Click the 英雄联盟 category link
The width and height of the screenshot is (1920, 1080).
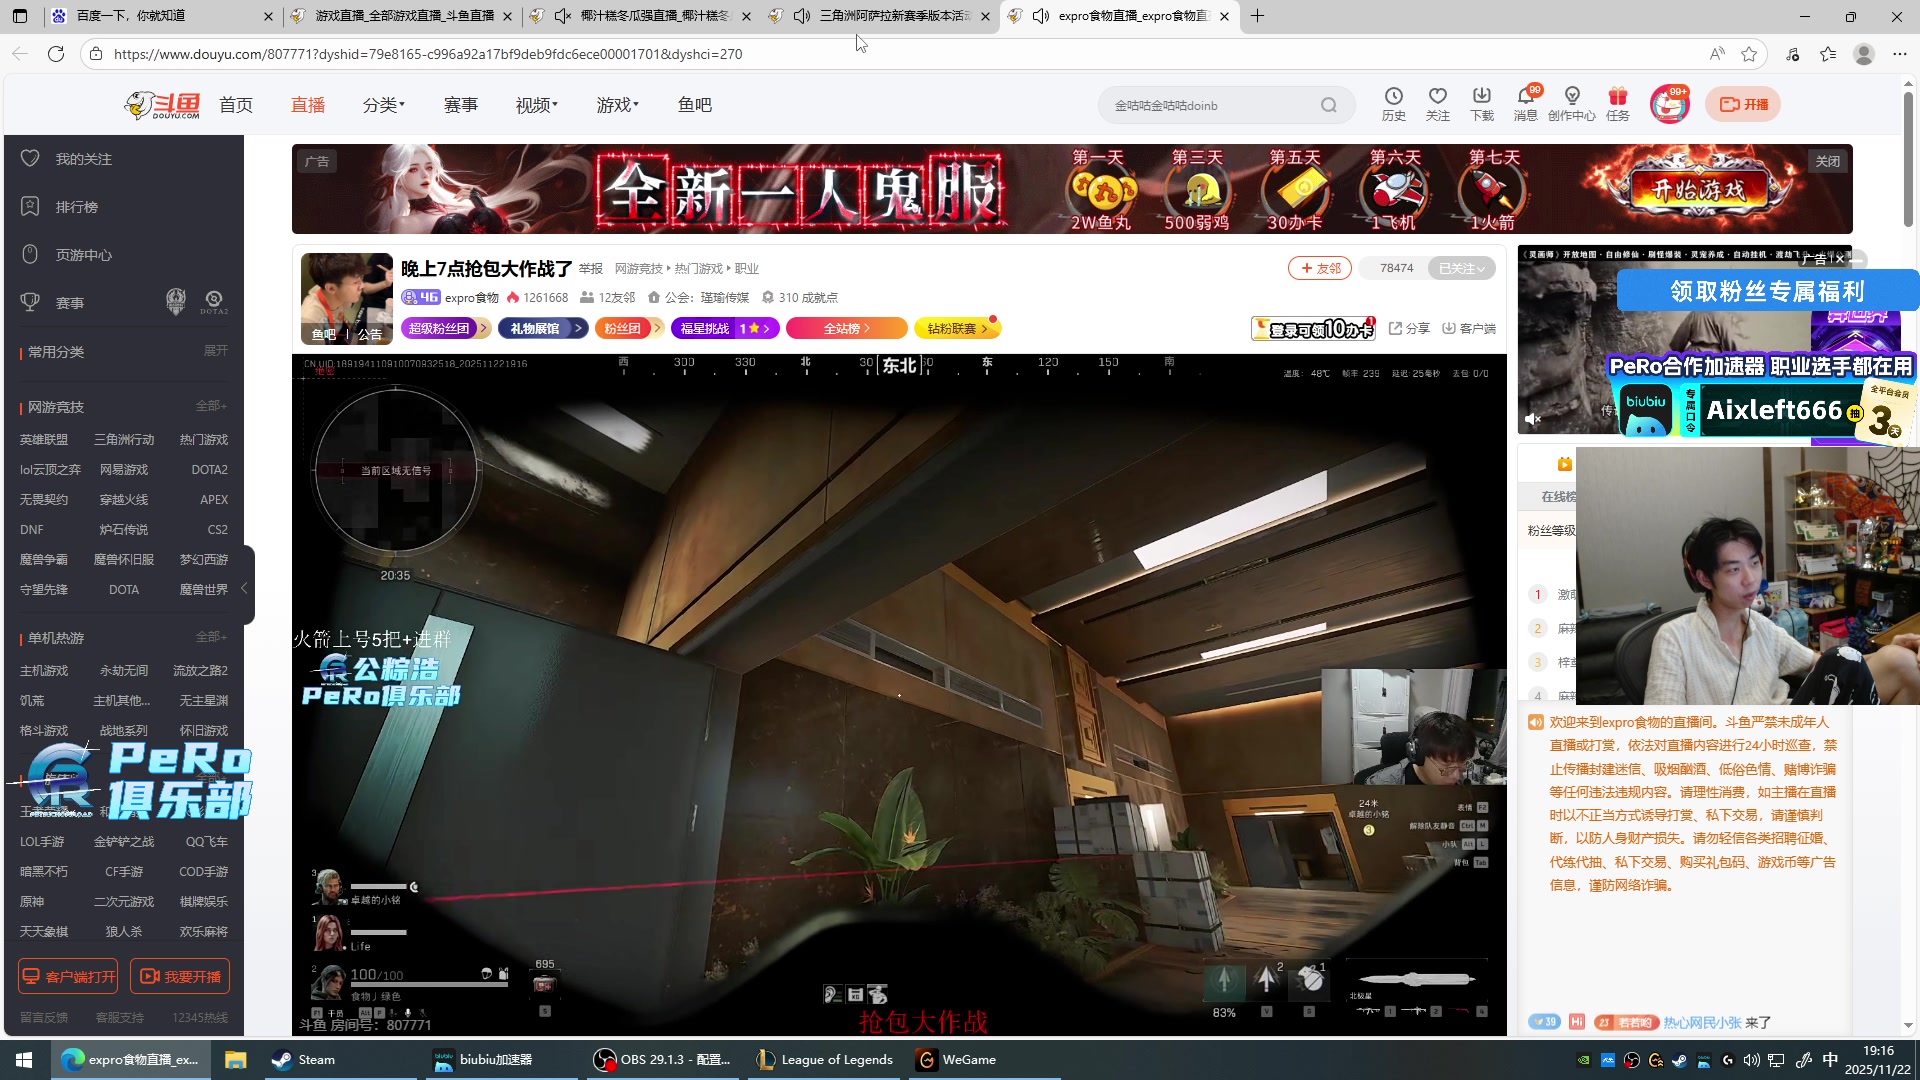pos(44,440)
